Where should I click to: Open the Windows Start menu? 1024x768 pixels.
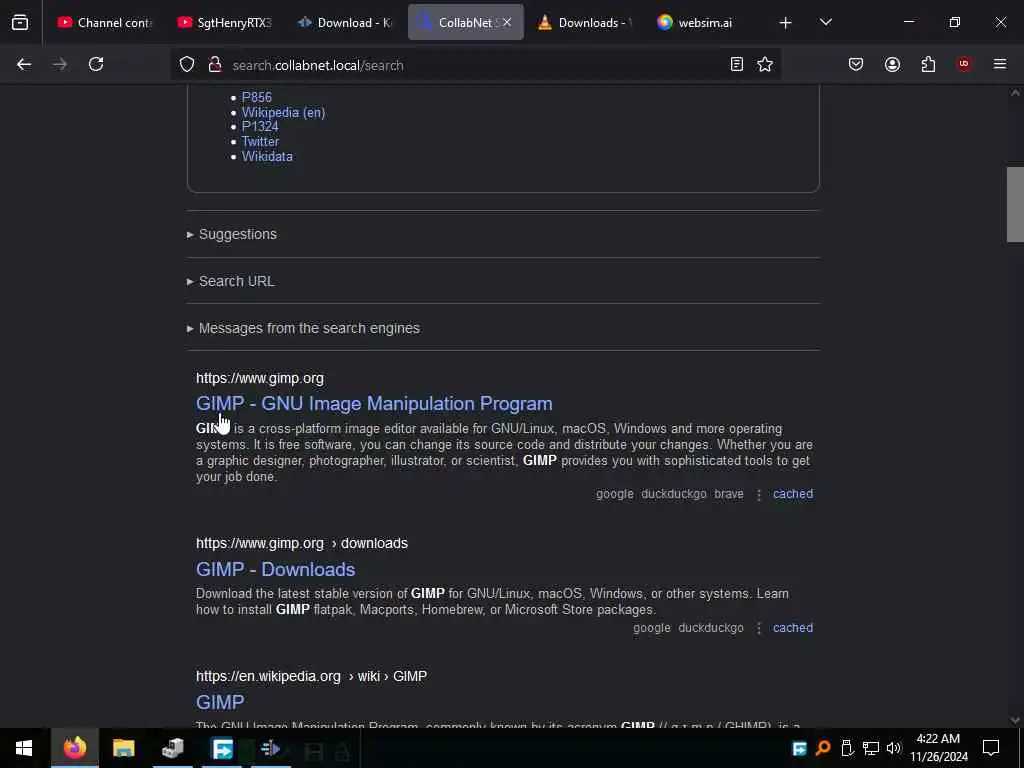[x=24, y=748]
